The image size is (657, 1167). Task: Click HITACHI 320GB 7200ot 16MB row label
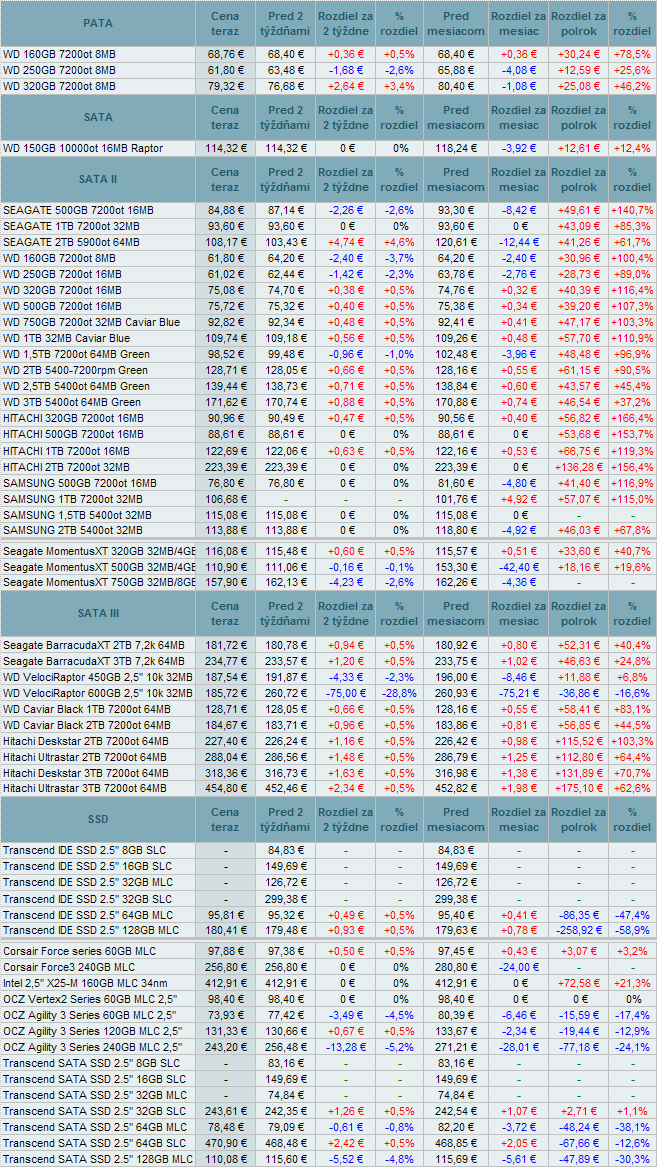click(74, 418)
